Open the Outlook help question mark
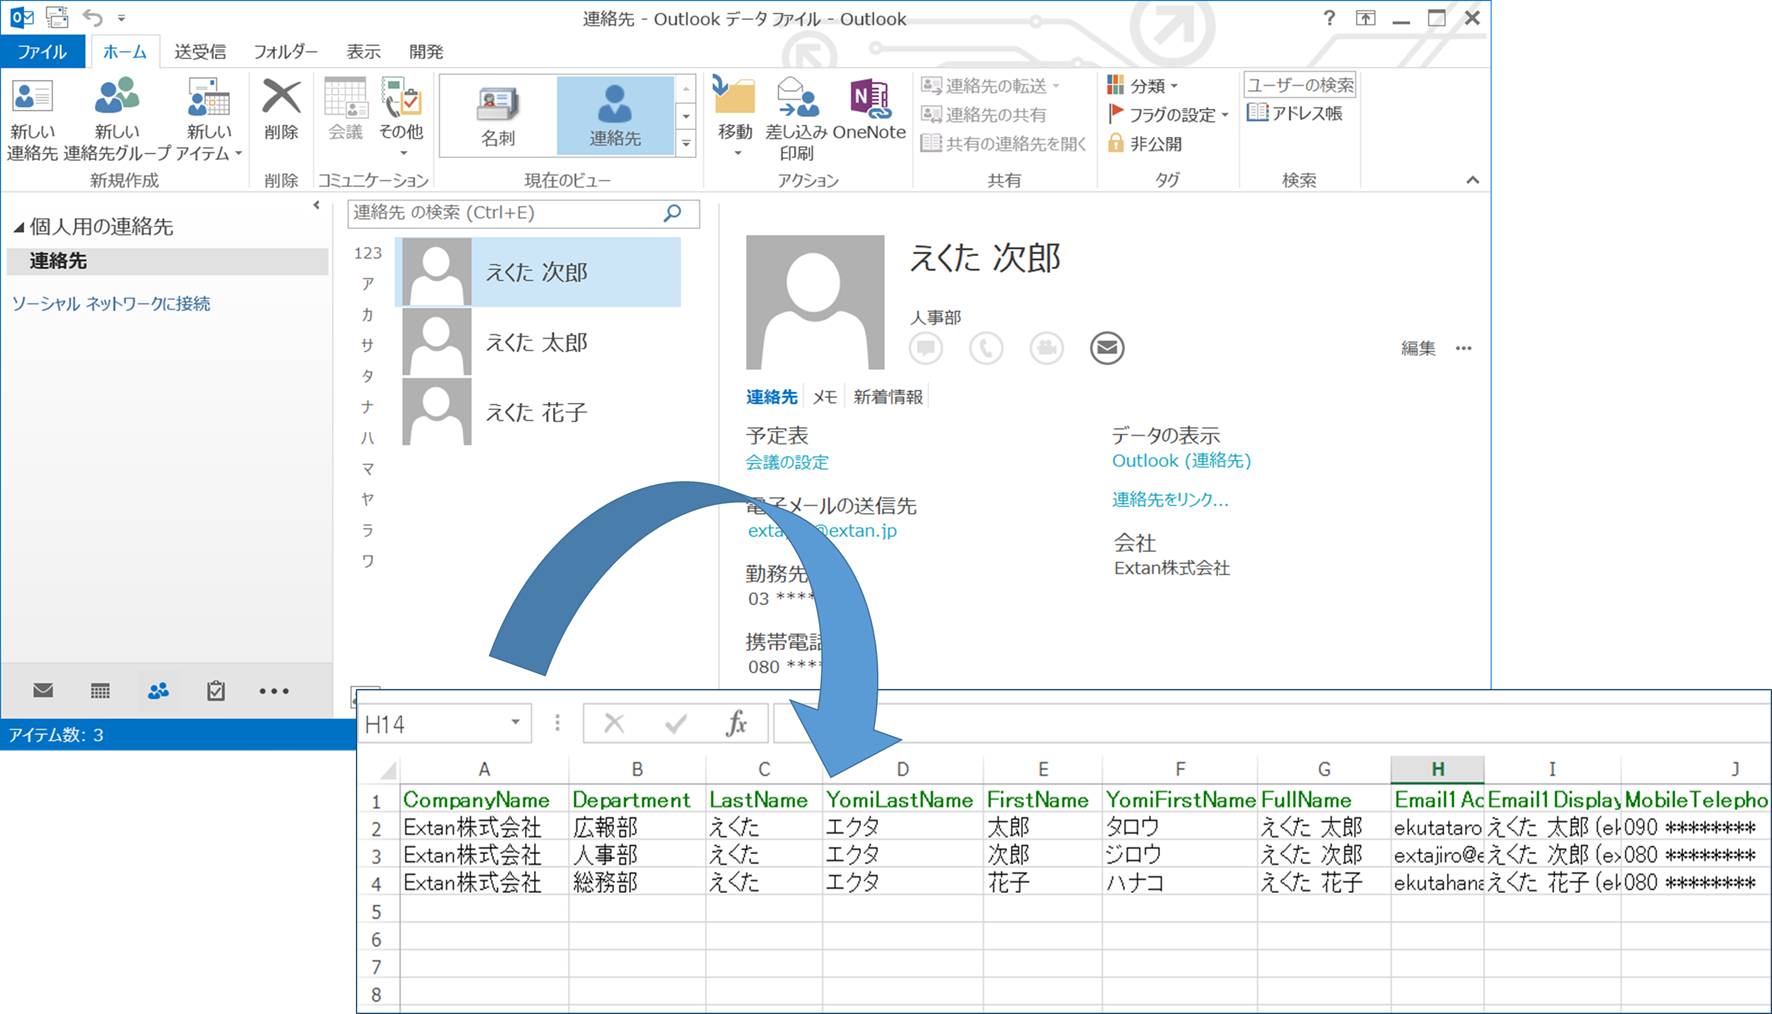The height and width of the screenshot is (1014, 1772). coord(1329,18)
